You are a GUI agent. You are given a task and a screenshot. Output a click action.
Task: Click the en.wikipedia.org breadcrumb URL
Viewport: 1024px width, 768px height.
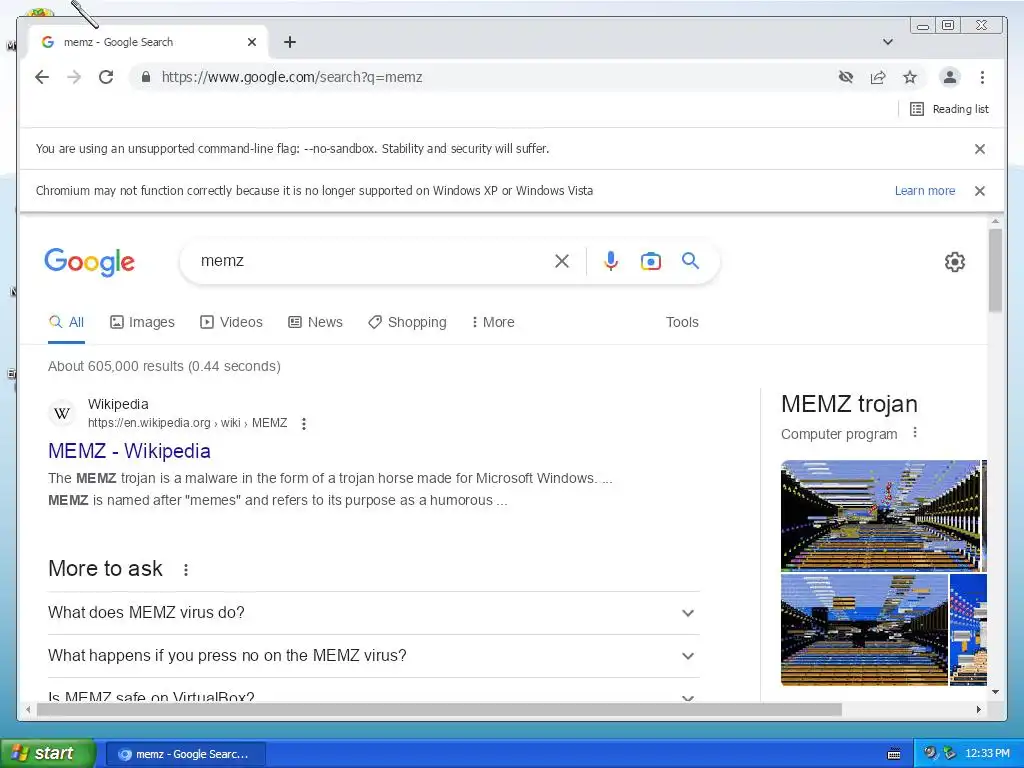coord(187,423)
